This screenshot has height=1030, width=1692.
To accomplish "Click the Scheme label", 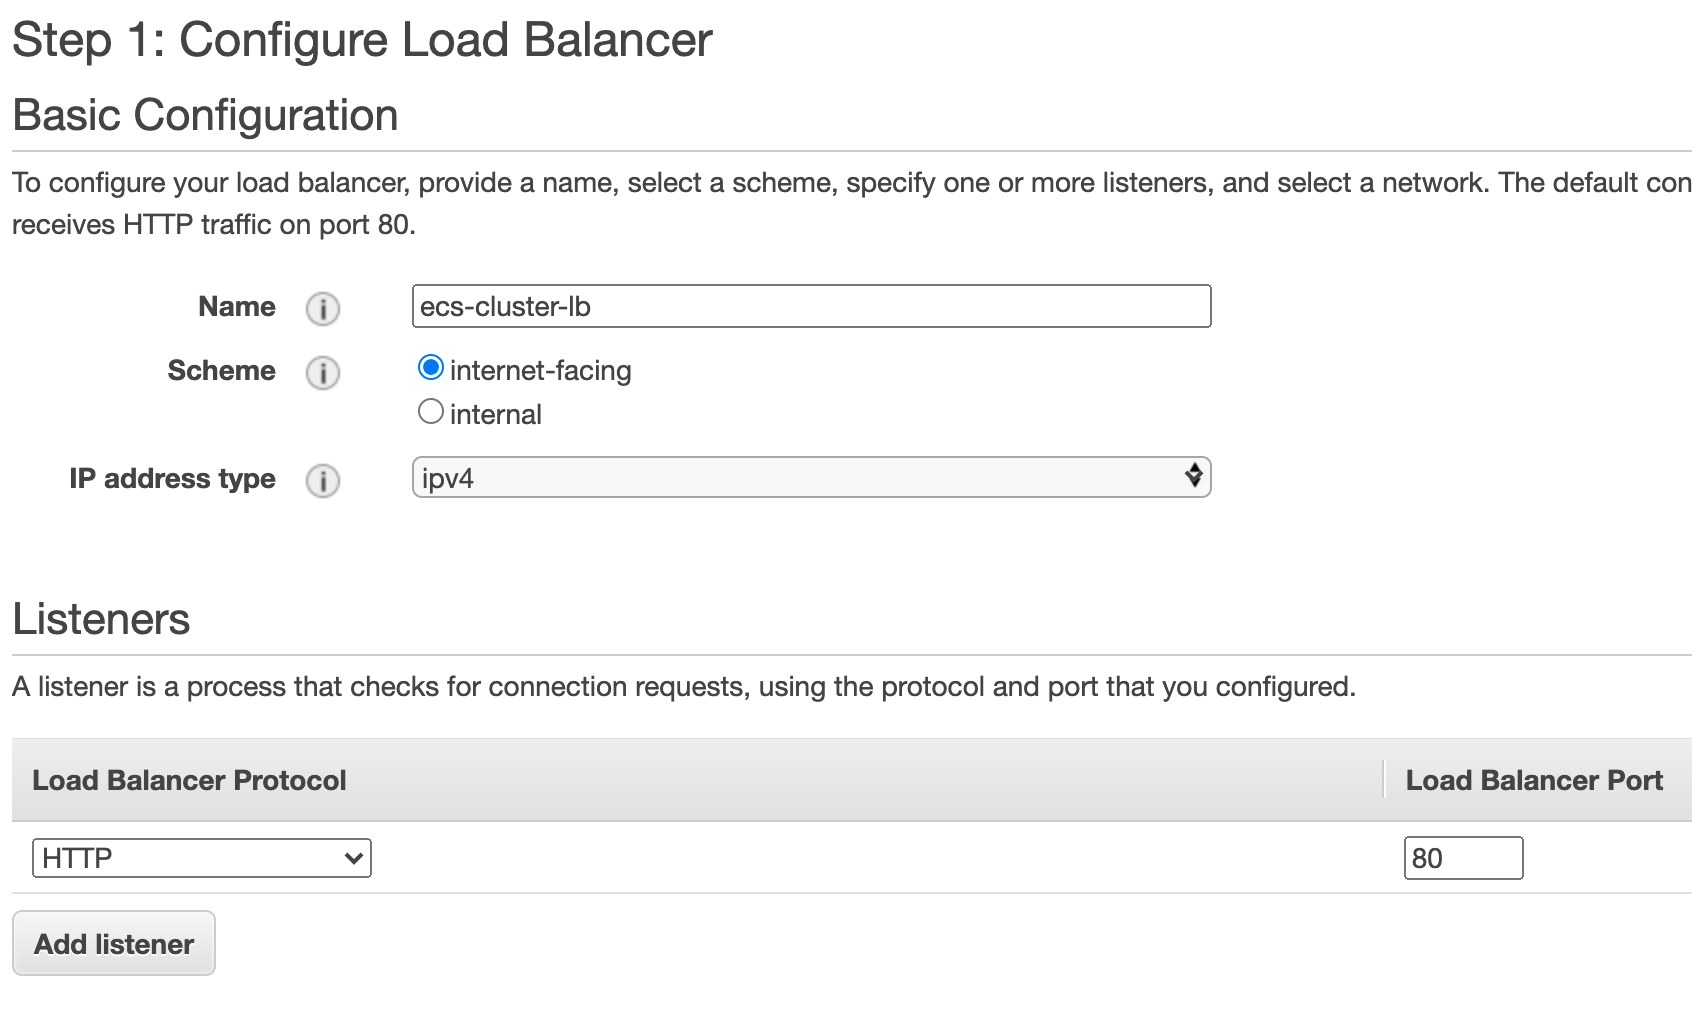I will tap(221, 371).
